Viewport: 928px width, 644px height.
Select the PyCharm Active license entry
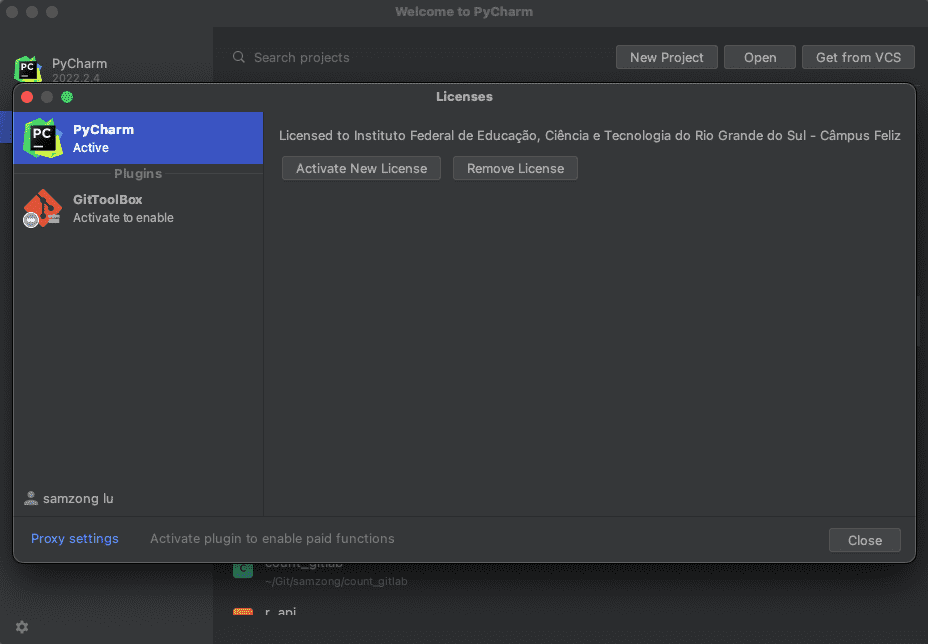click(x=138, y=138)
